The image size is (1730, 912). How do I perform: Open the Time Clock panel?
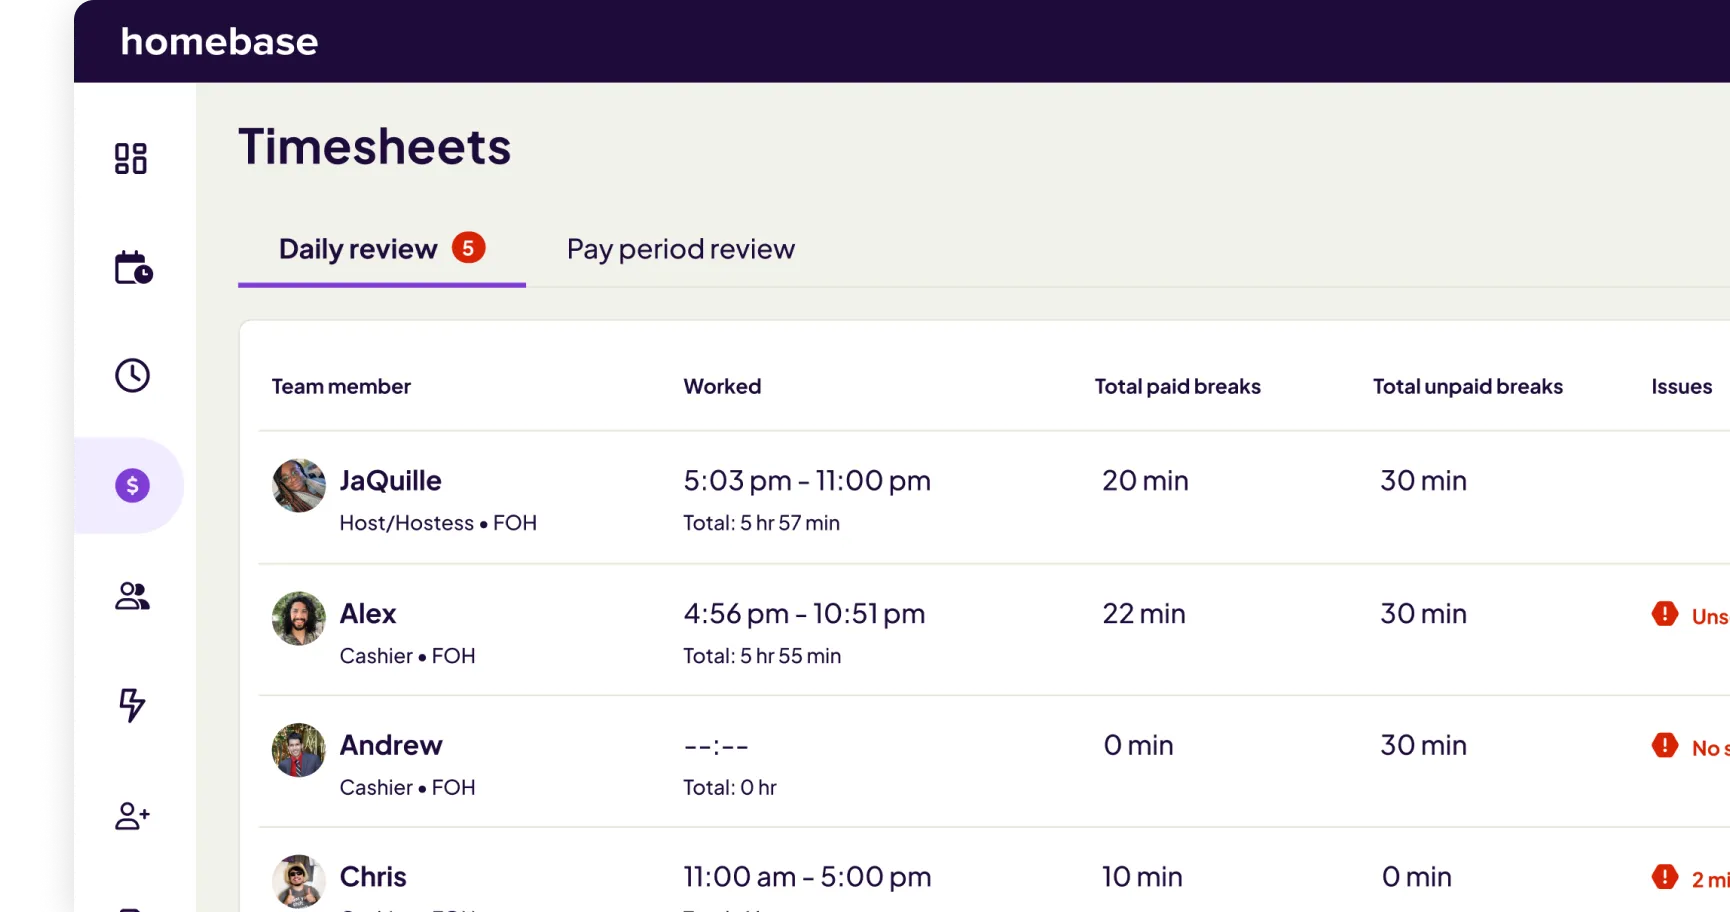coord(131,375)
